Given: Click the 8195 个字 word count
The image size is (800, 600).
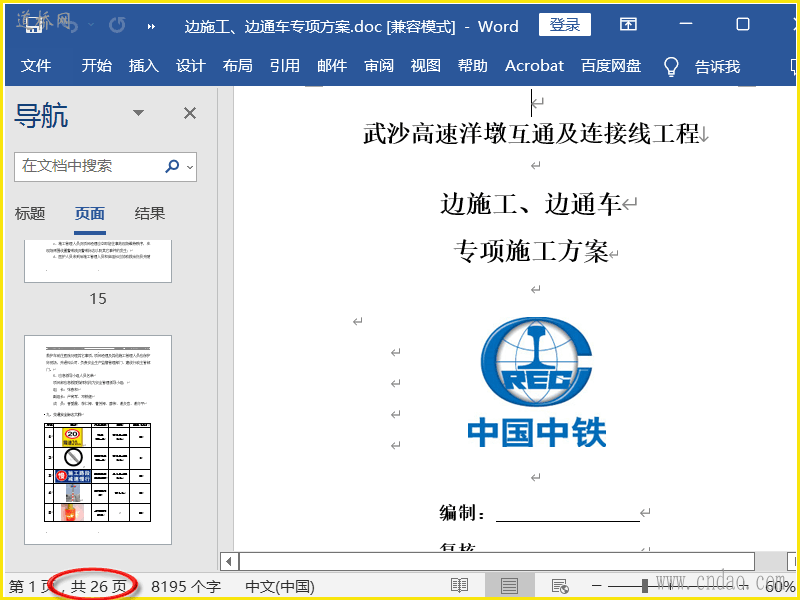Looking at the screenshot, I should click(186, 587).
